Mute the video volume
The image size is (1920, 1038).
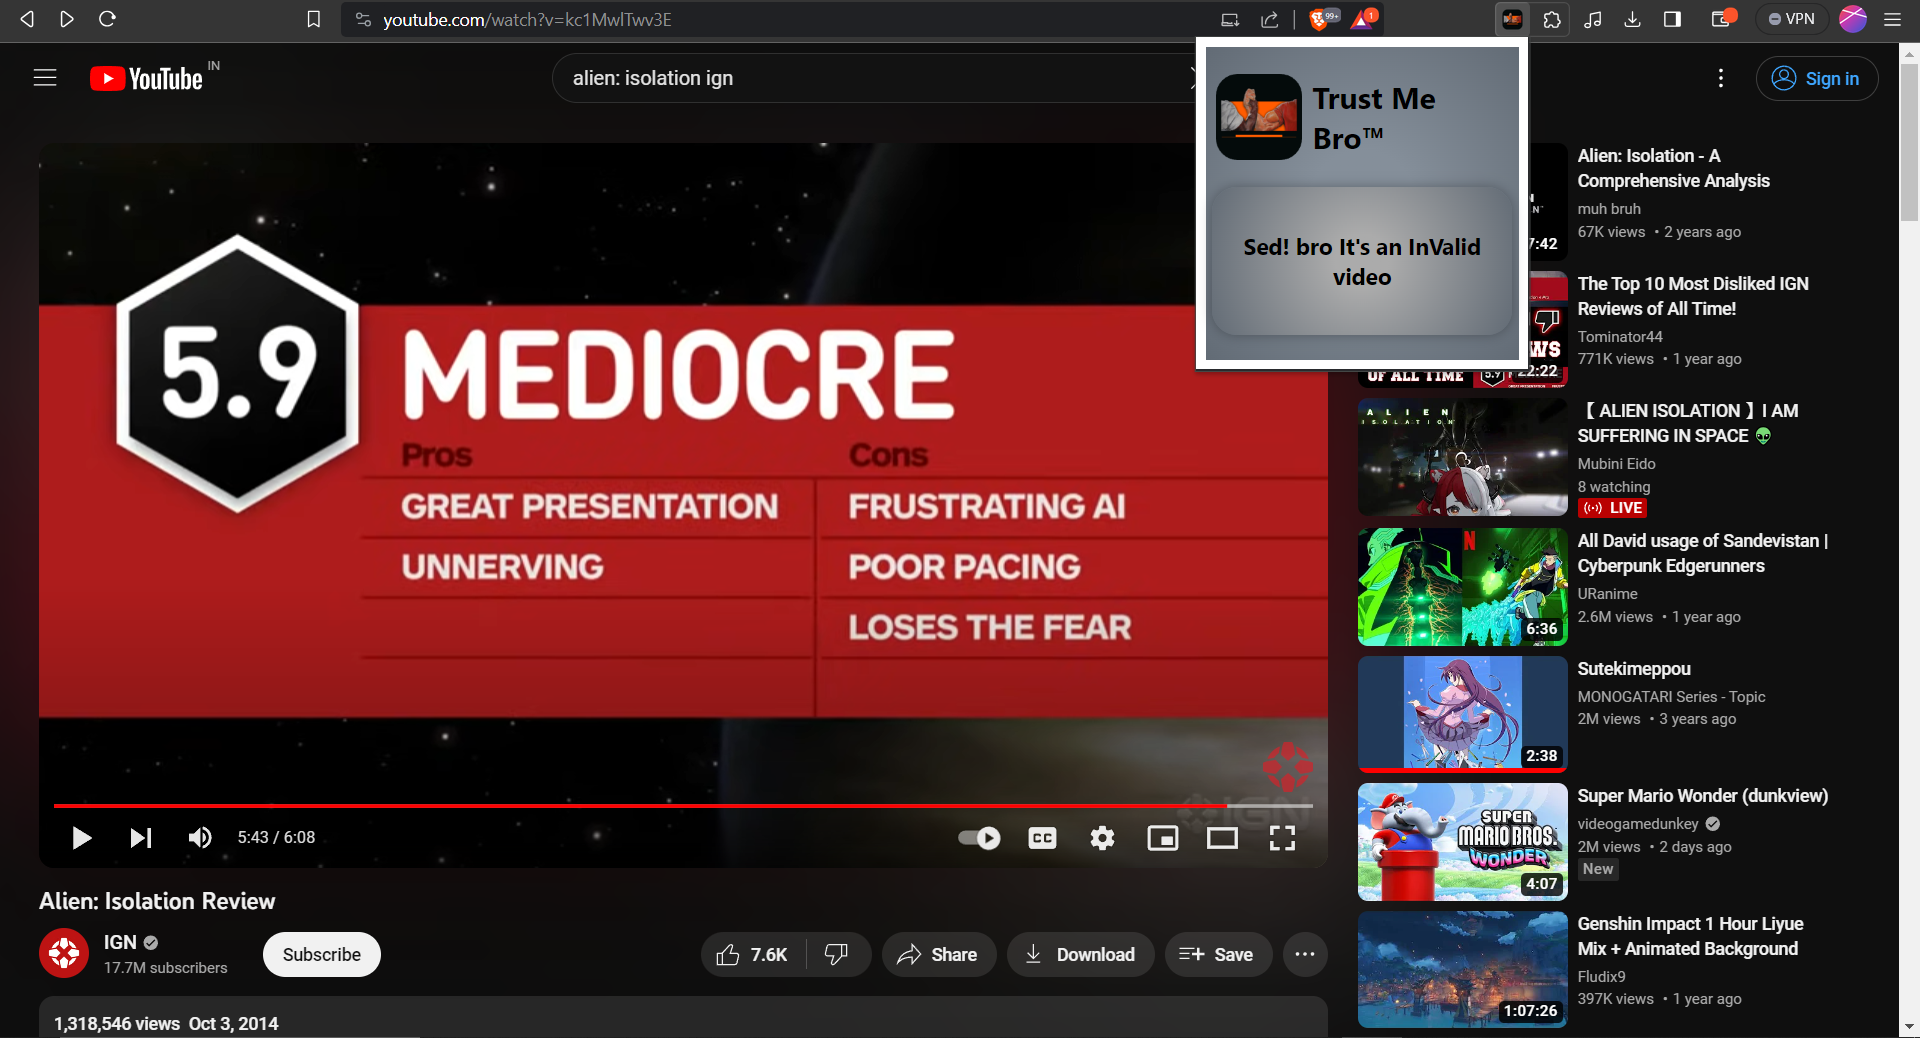(200, 838)
